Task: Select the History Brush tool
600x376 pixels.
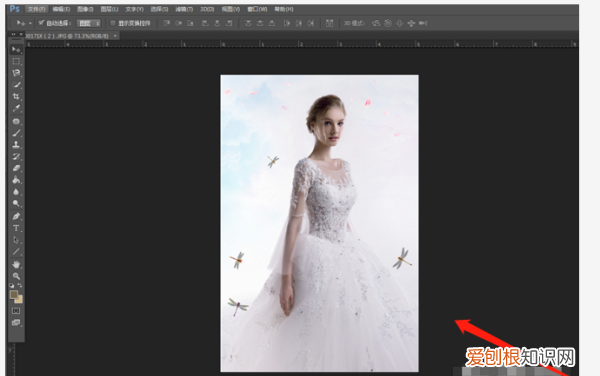Action: [16, 156]
